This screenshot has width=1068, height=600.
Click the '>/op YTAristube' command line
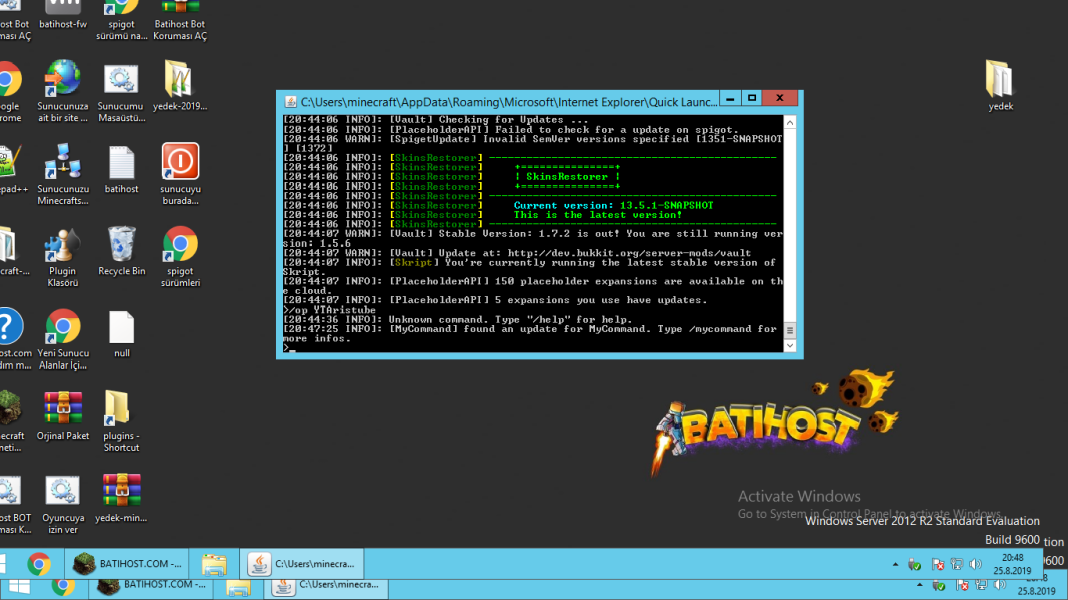(x=330, y=310)
